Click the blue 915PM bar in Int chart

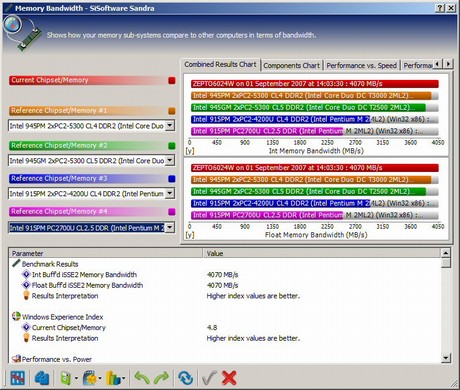[280, 119]
